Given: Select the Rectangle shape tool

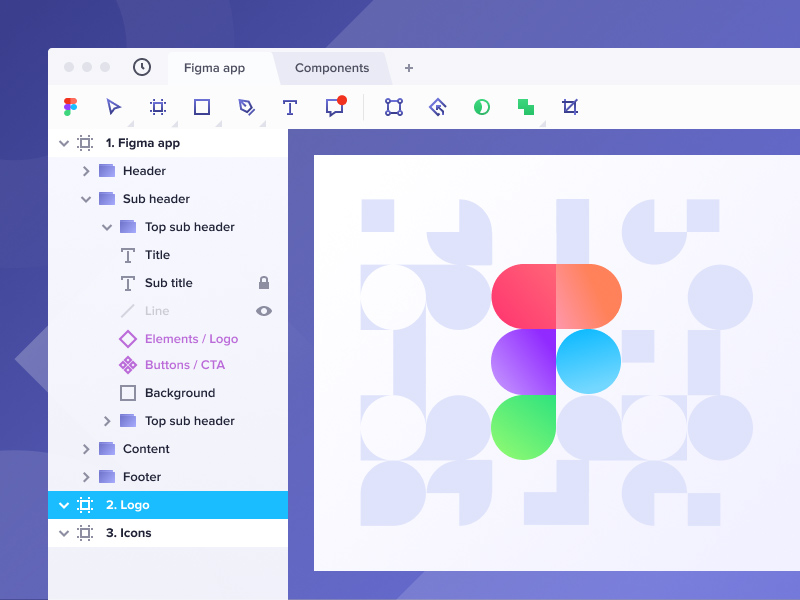Looking at the screenshot, I should pos(202,107).
